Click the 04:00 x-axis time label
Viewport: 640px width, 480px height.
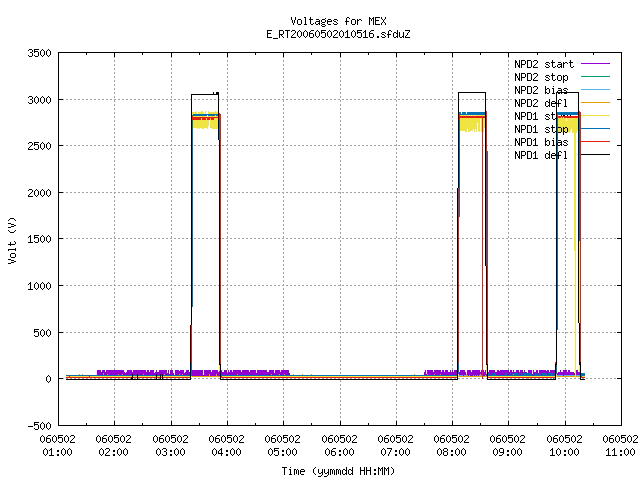click(227, 452)
